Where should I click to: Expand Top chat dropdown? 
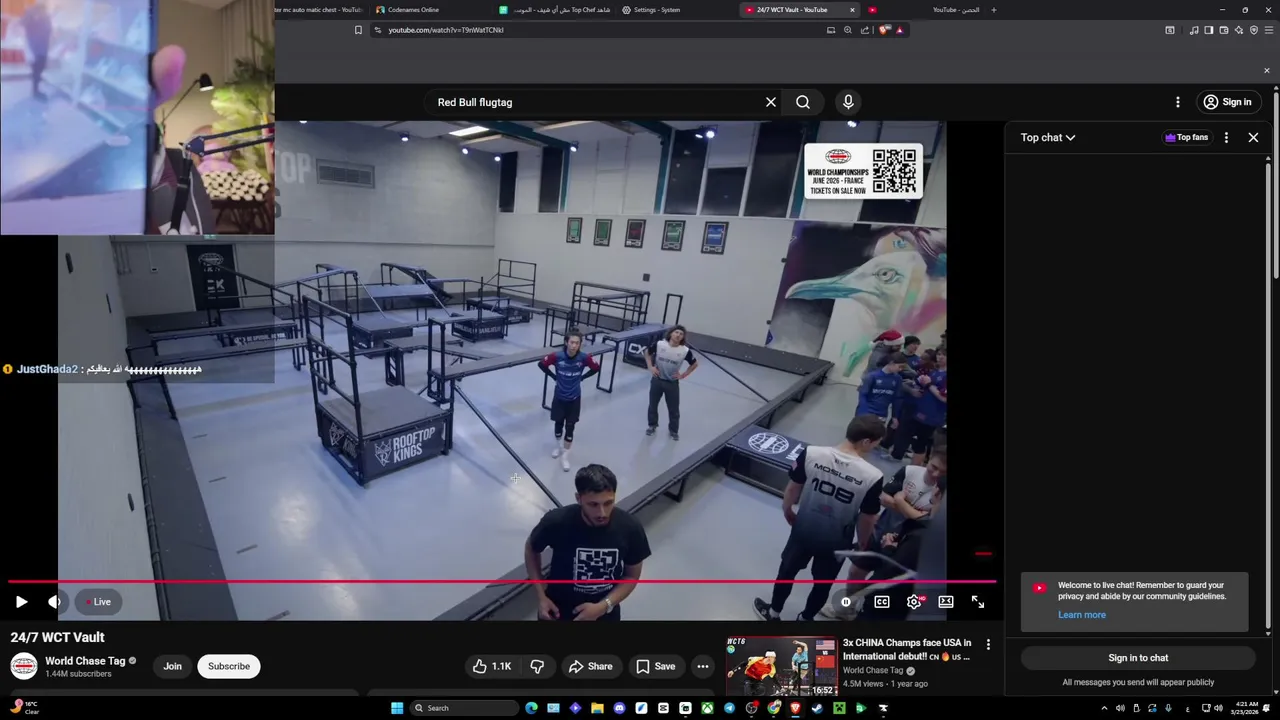[1048, 138]
